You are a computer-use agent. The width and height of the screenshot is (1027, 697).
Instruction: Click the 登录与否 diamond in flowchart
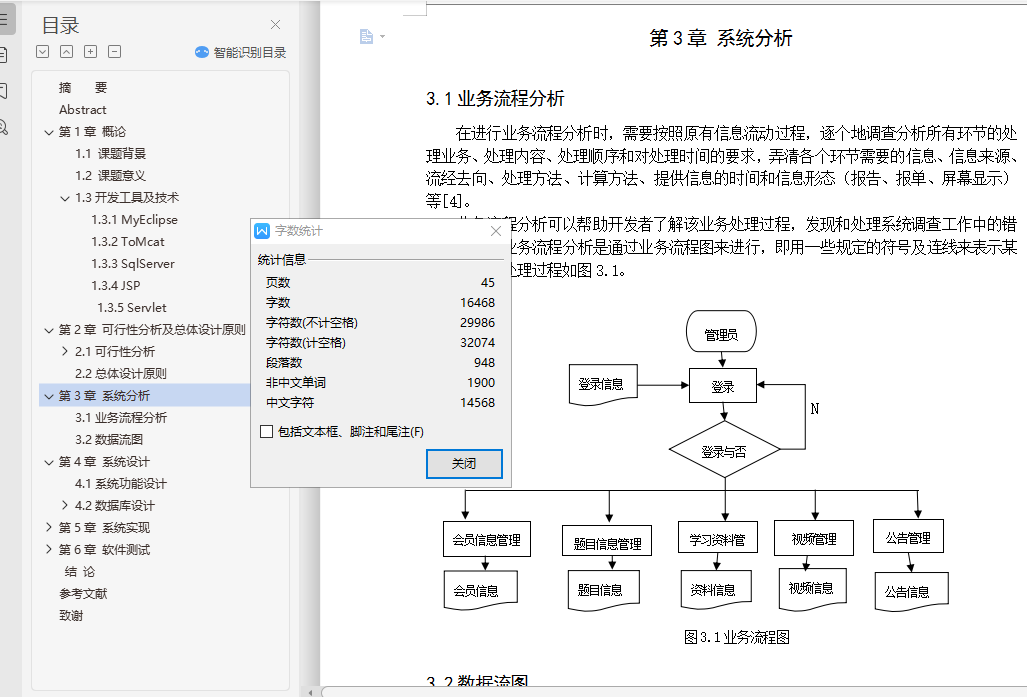[724, 451]
